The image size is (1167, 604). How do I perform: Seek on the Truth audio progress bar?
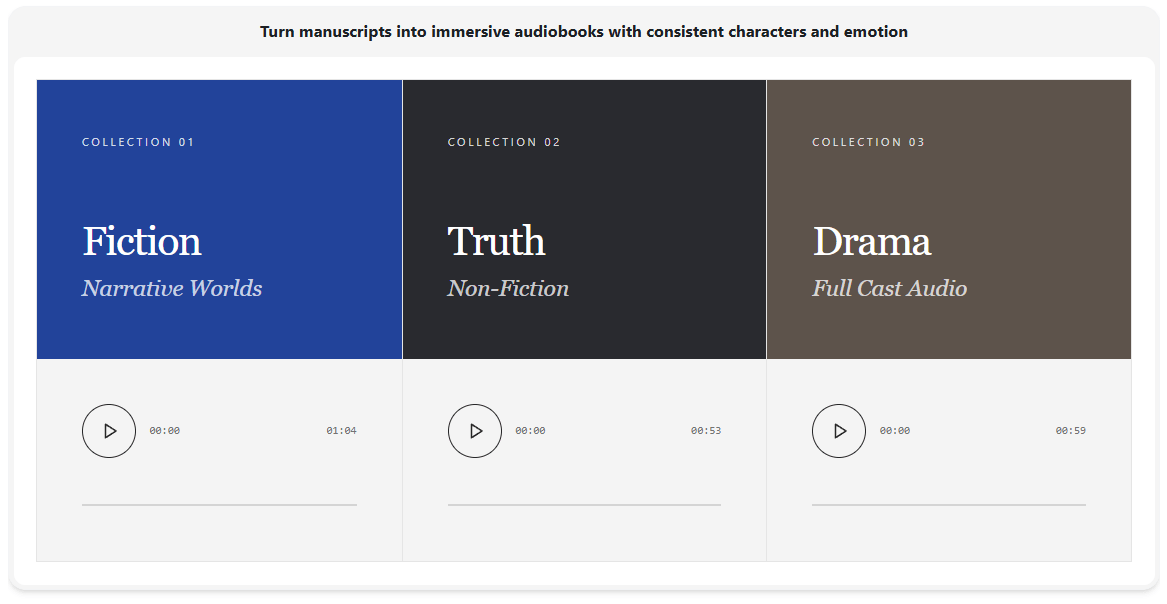pos(584,505)
